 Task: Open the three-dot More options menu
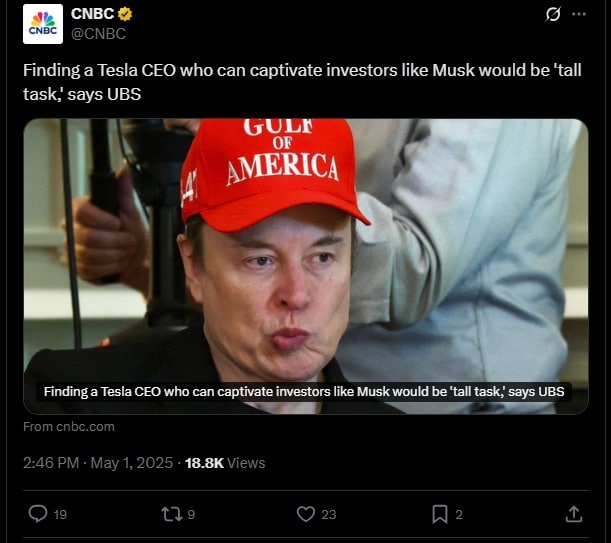(579, 14)
